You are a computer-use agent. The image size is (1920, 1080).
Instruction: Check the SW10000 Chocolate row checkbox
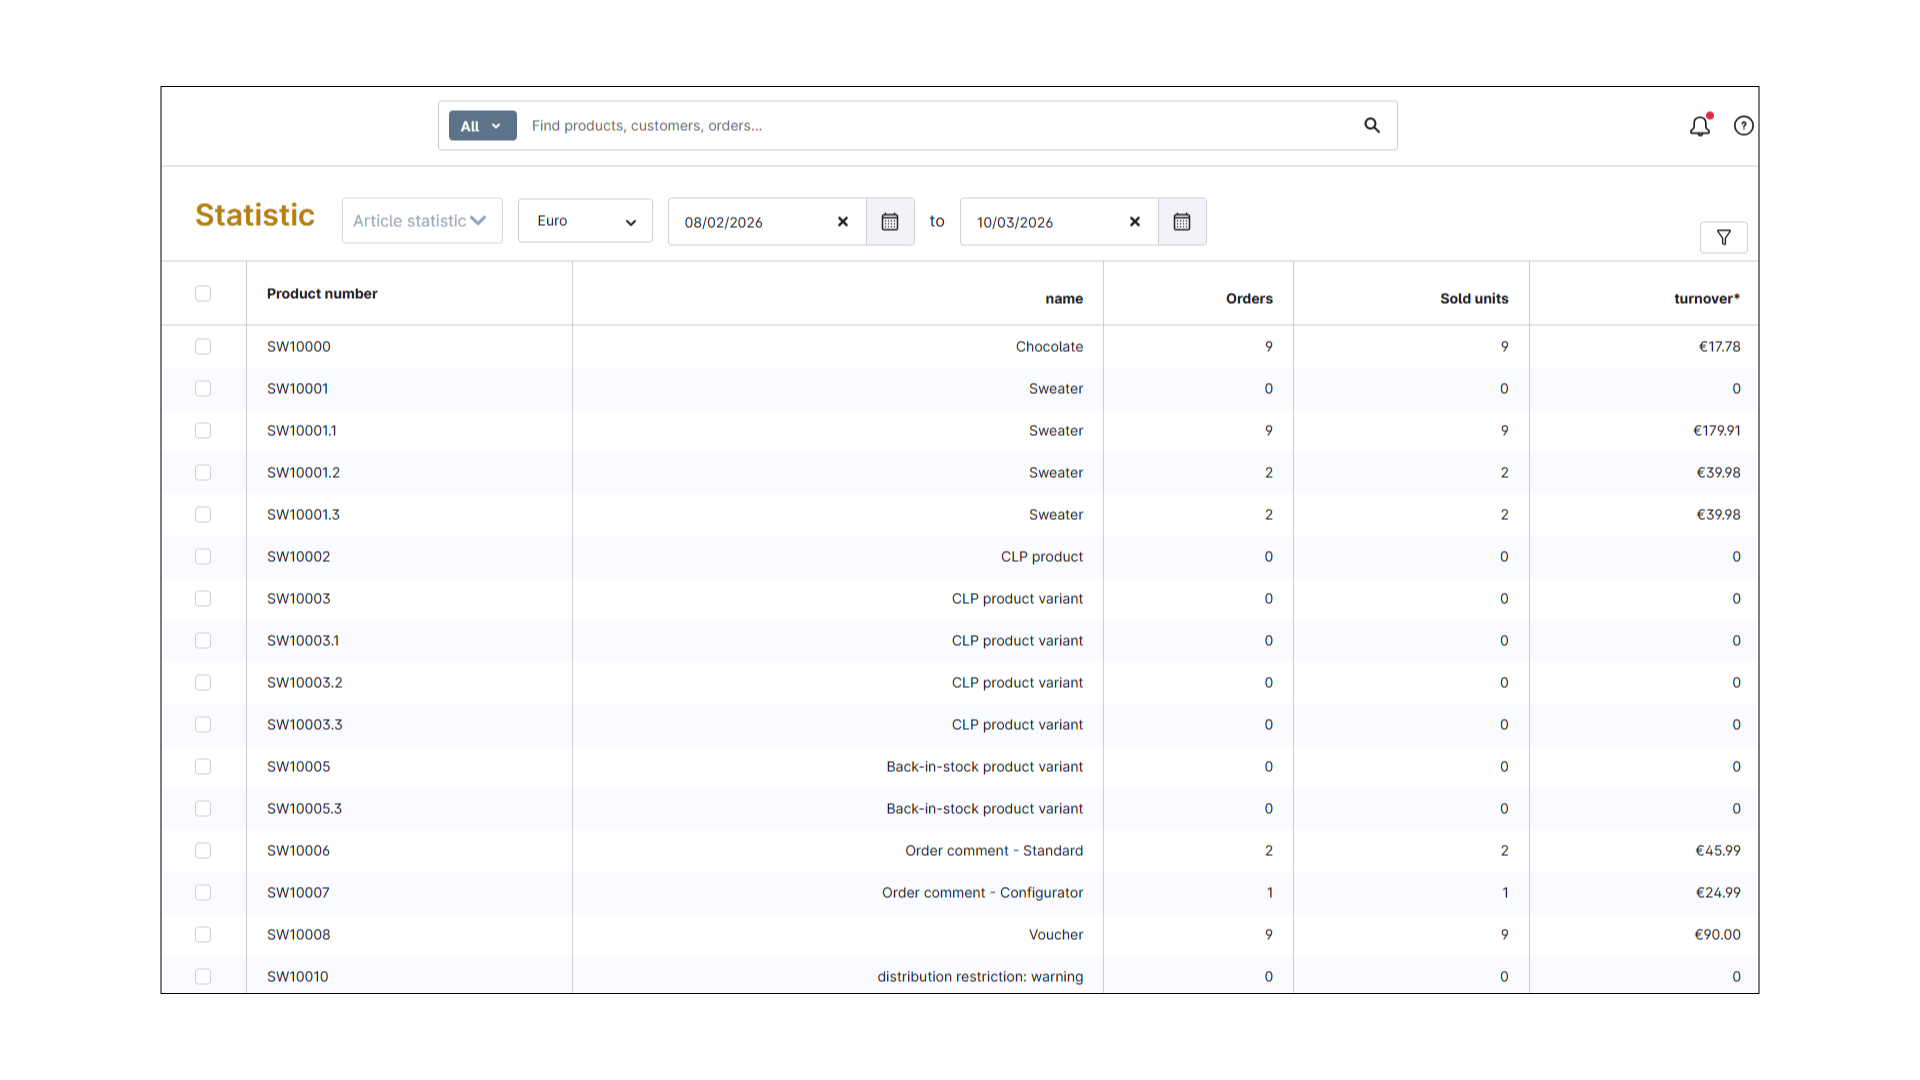pyautogui.click(x=203, y=346)
